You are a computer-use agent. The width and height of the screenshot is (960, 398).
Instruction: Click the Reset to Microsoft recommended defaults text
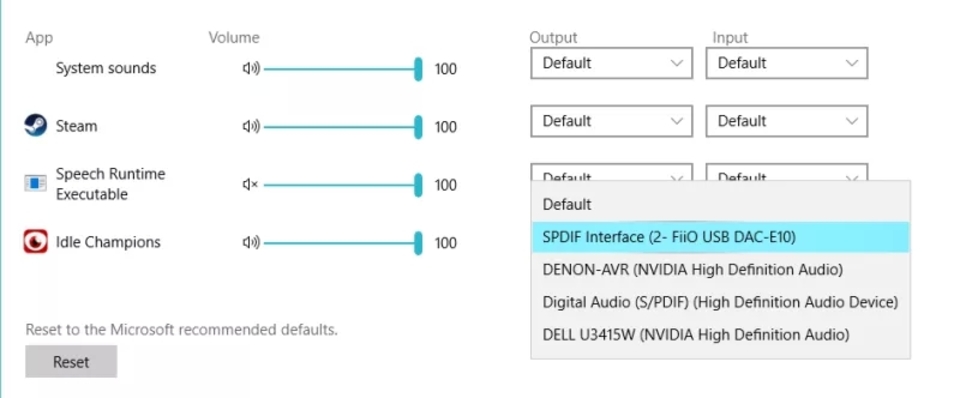pyautogui.click(x=182, y=330)
